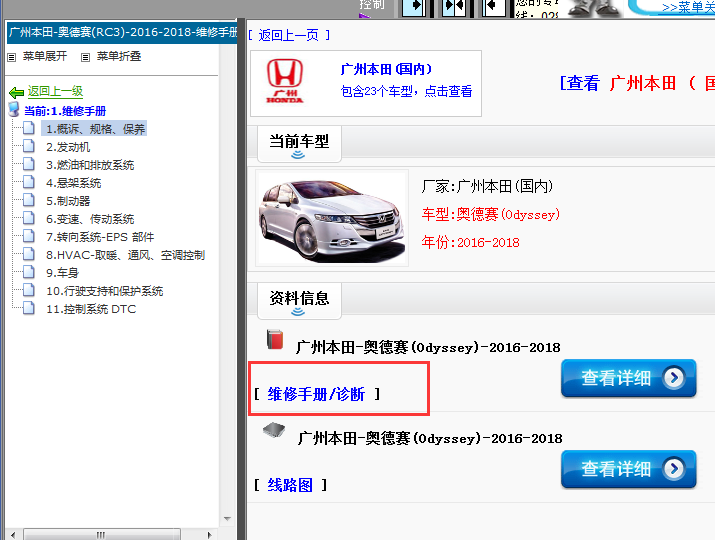The image size is (715, 540).
Task: Open 10.行驶支持和保护系统 chapter
Action: pos(104,291)
